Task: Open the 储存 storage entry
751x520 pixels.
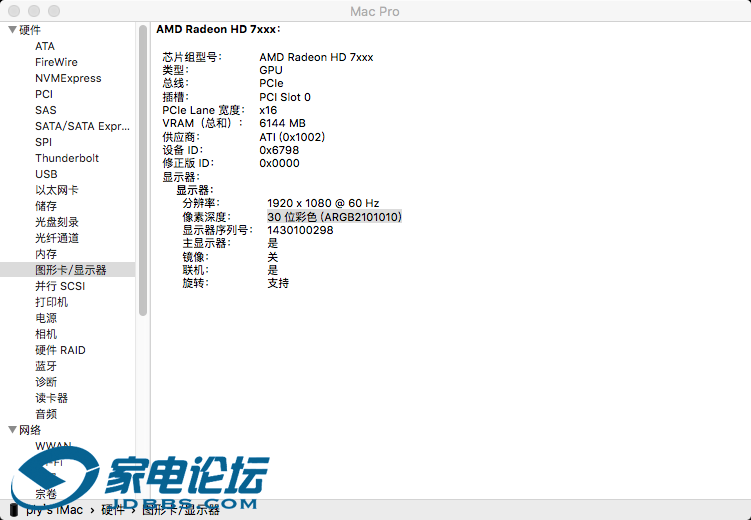Action: [x=46, y=206]
